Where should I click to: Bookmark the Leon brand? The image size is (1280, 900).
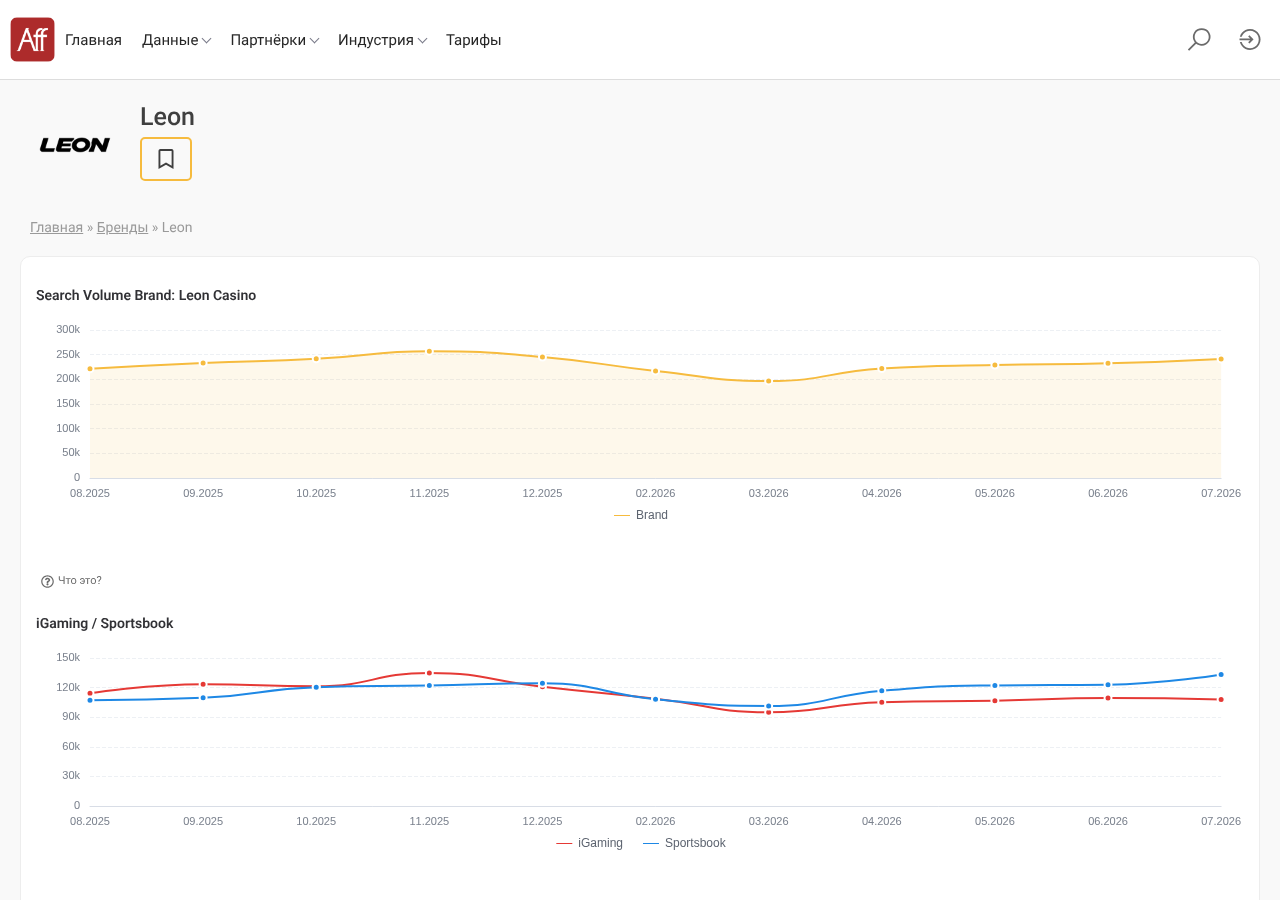pos(166,159)
